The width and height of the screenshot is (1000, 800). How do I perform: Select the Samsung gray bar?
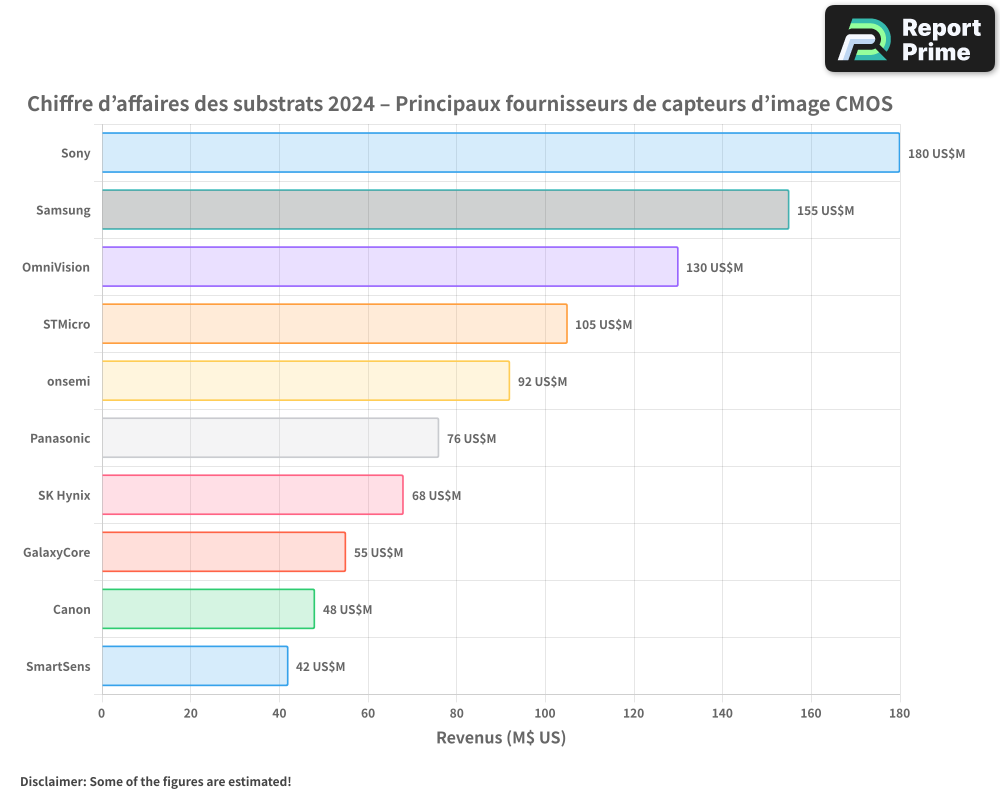445,210
